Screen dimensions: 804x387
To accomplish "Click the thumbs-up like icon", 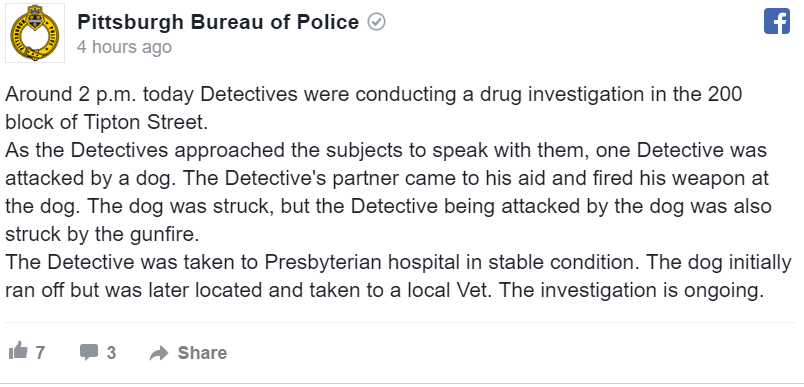I will (x=18, y=351).
